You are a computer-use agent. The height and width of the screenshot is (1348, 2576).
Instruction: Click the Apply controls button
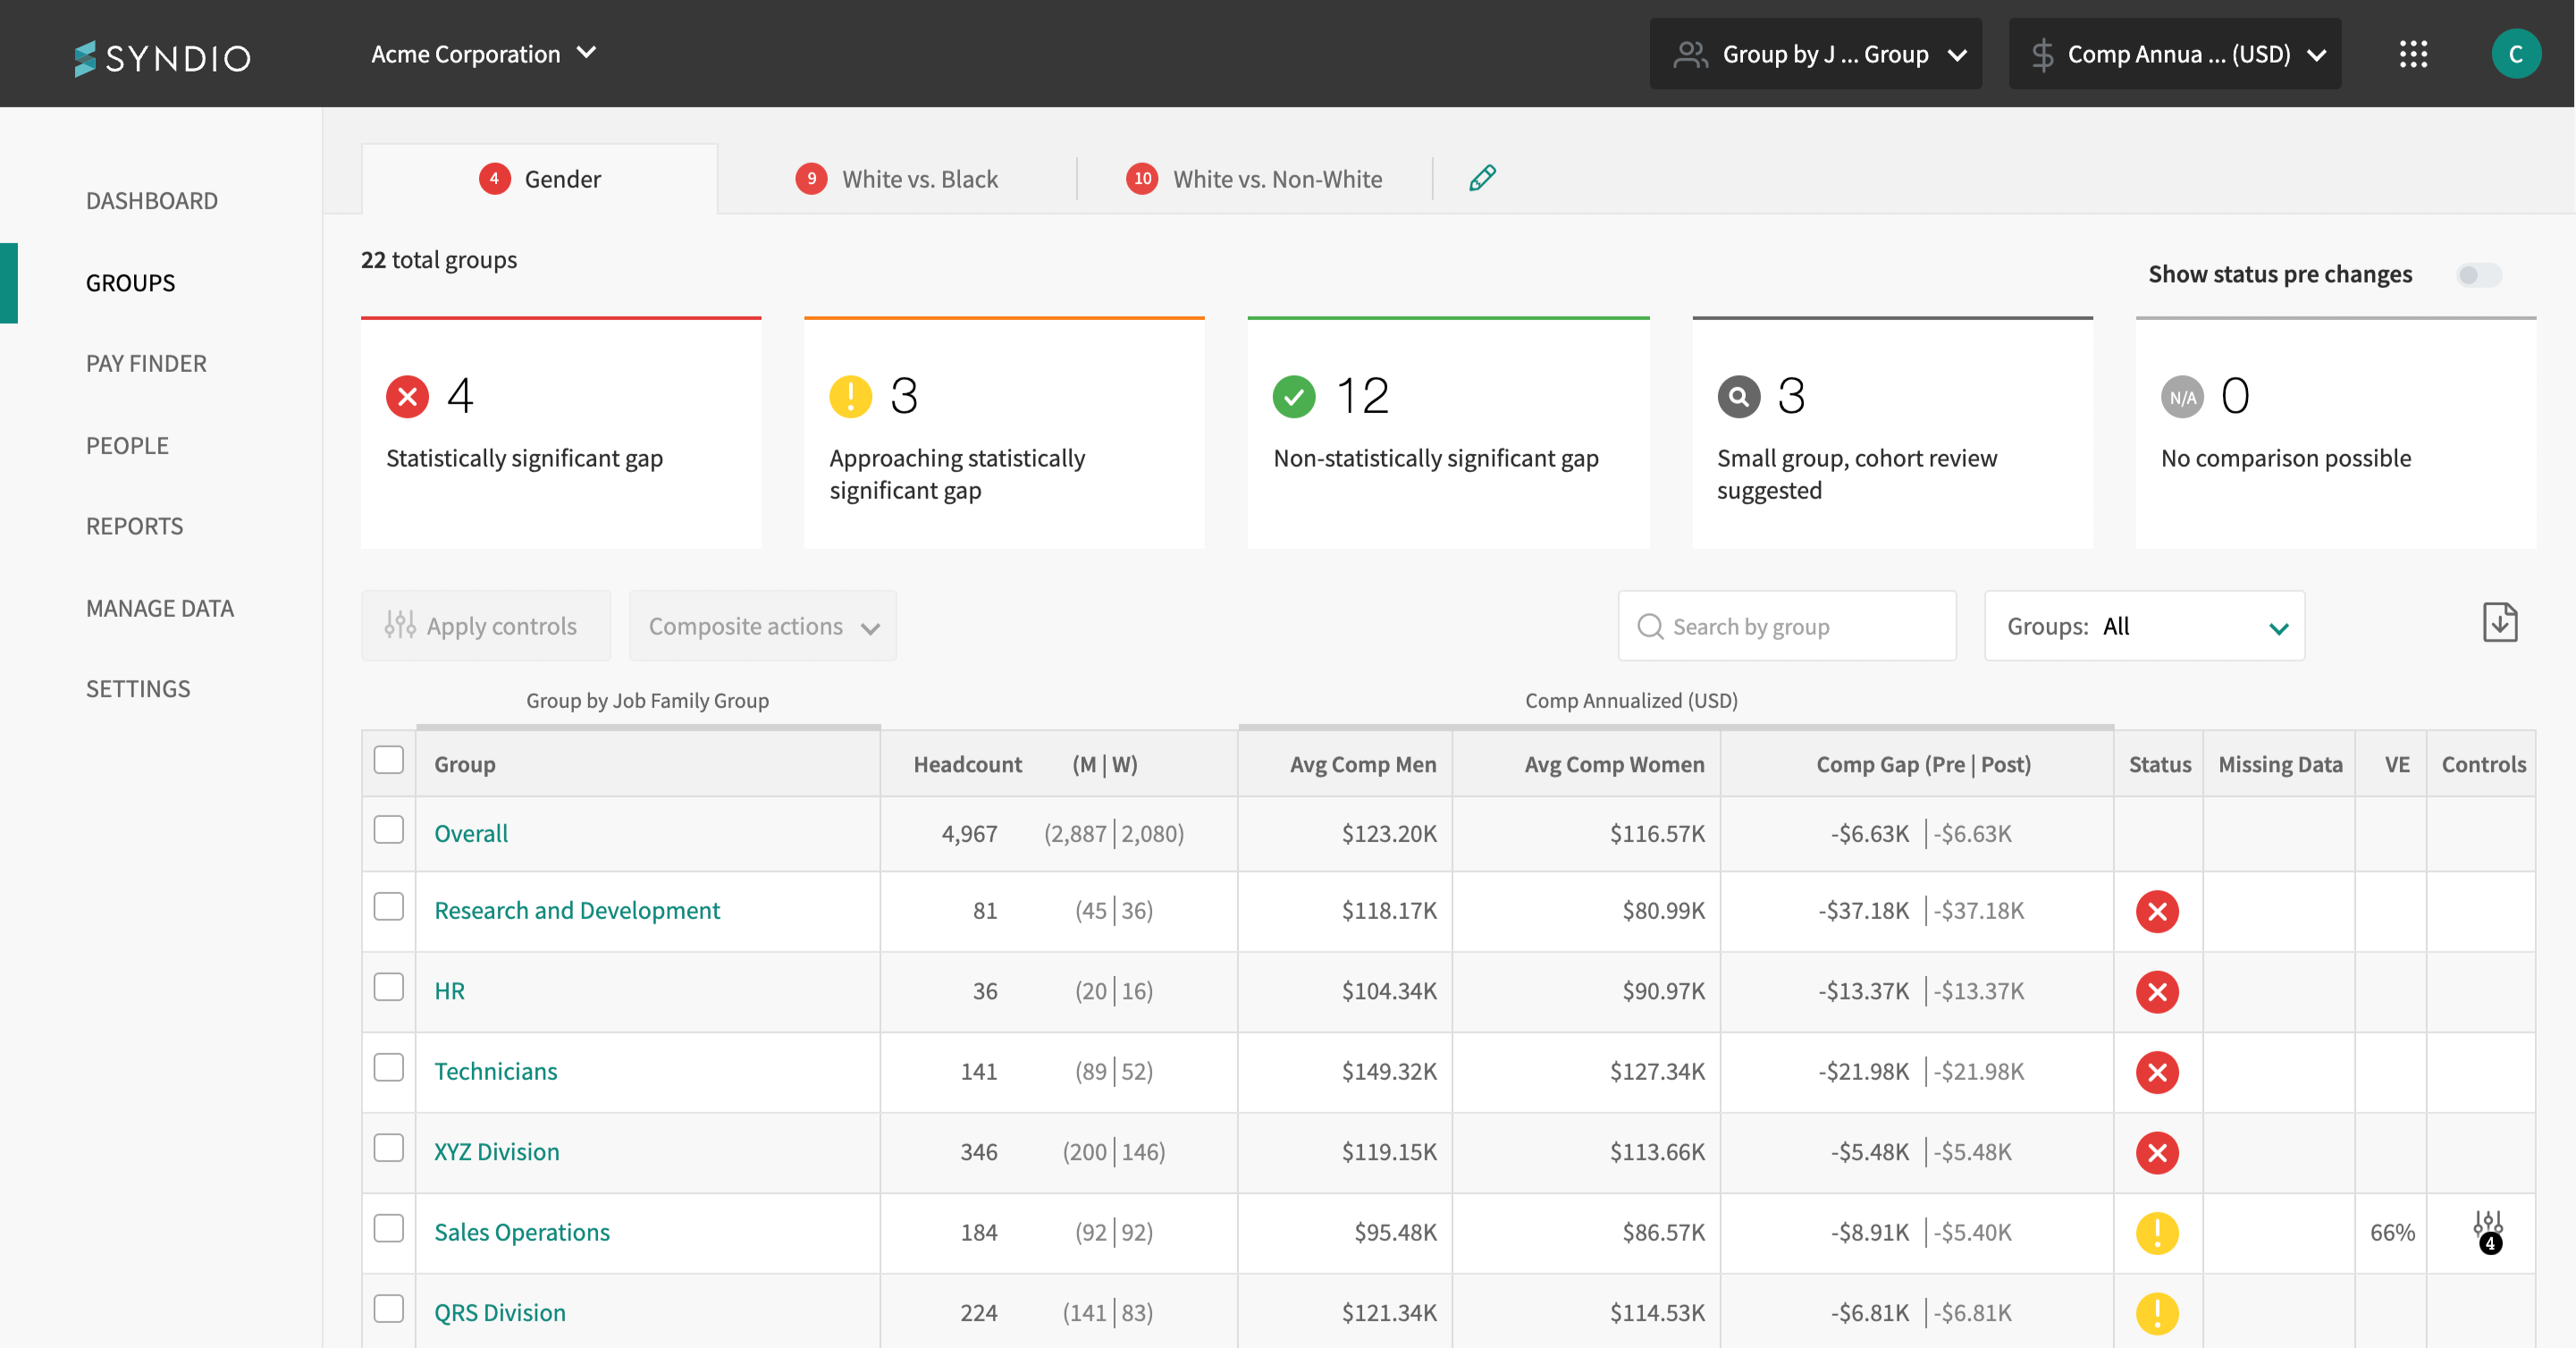click(485, 626)
